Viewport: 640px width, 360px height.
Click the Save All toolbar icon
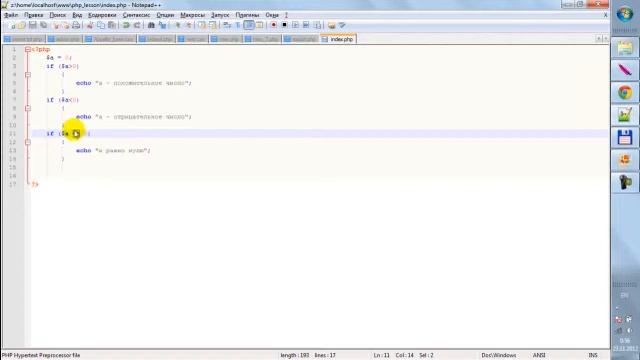click(x=43, y=25)
